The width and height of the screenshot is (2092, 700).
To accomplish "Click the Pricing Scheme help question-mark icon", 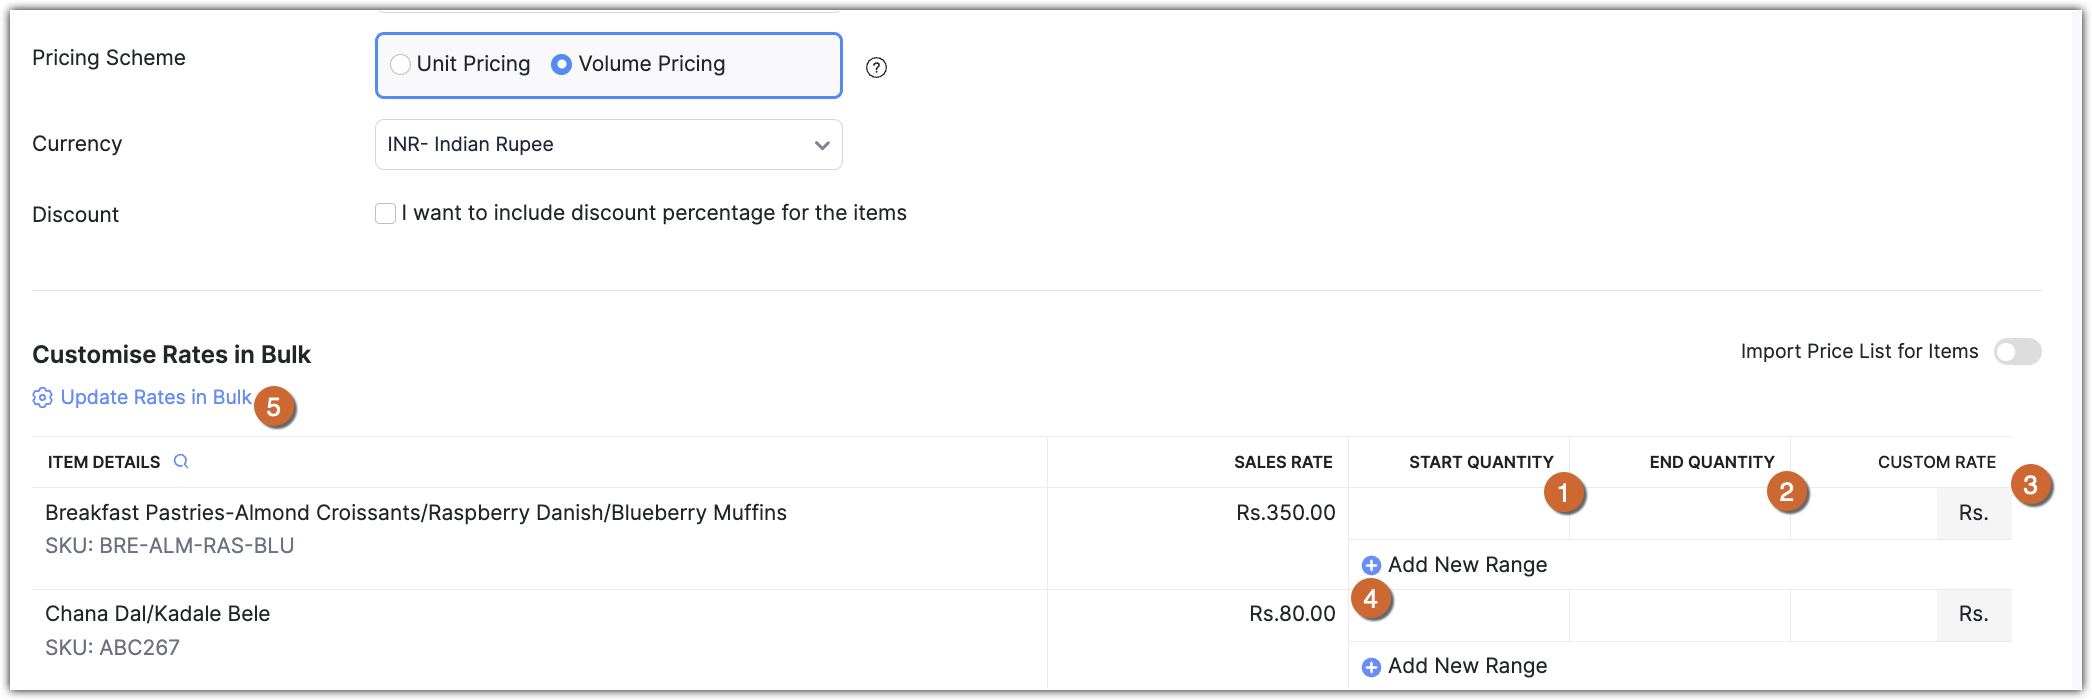I will point(876,67).
